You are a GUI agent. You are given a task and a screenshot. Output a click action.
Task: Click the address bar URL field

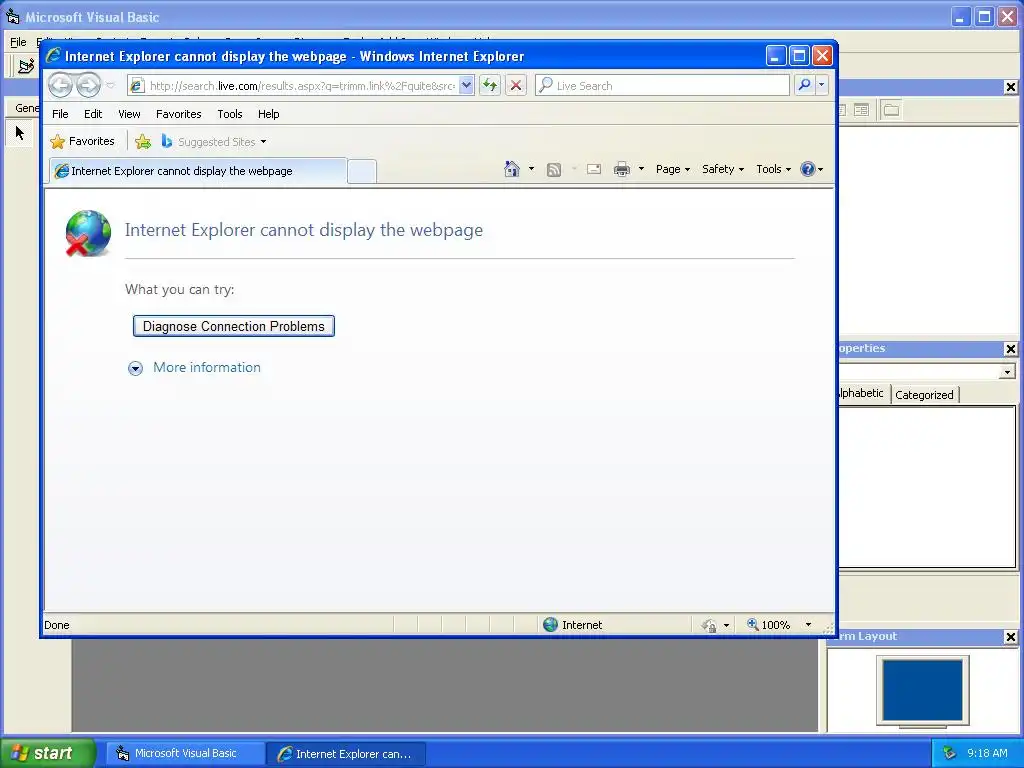tap(302, 86)
